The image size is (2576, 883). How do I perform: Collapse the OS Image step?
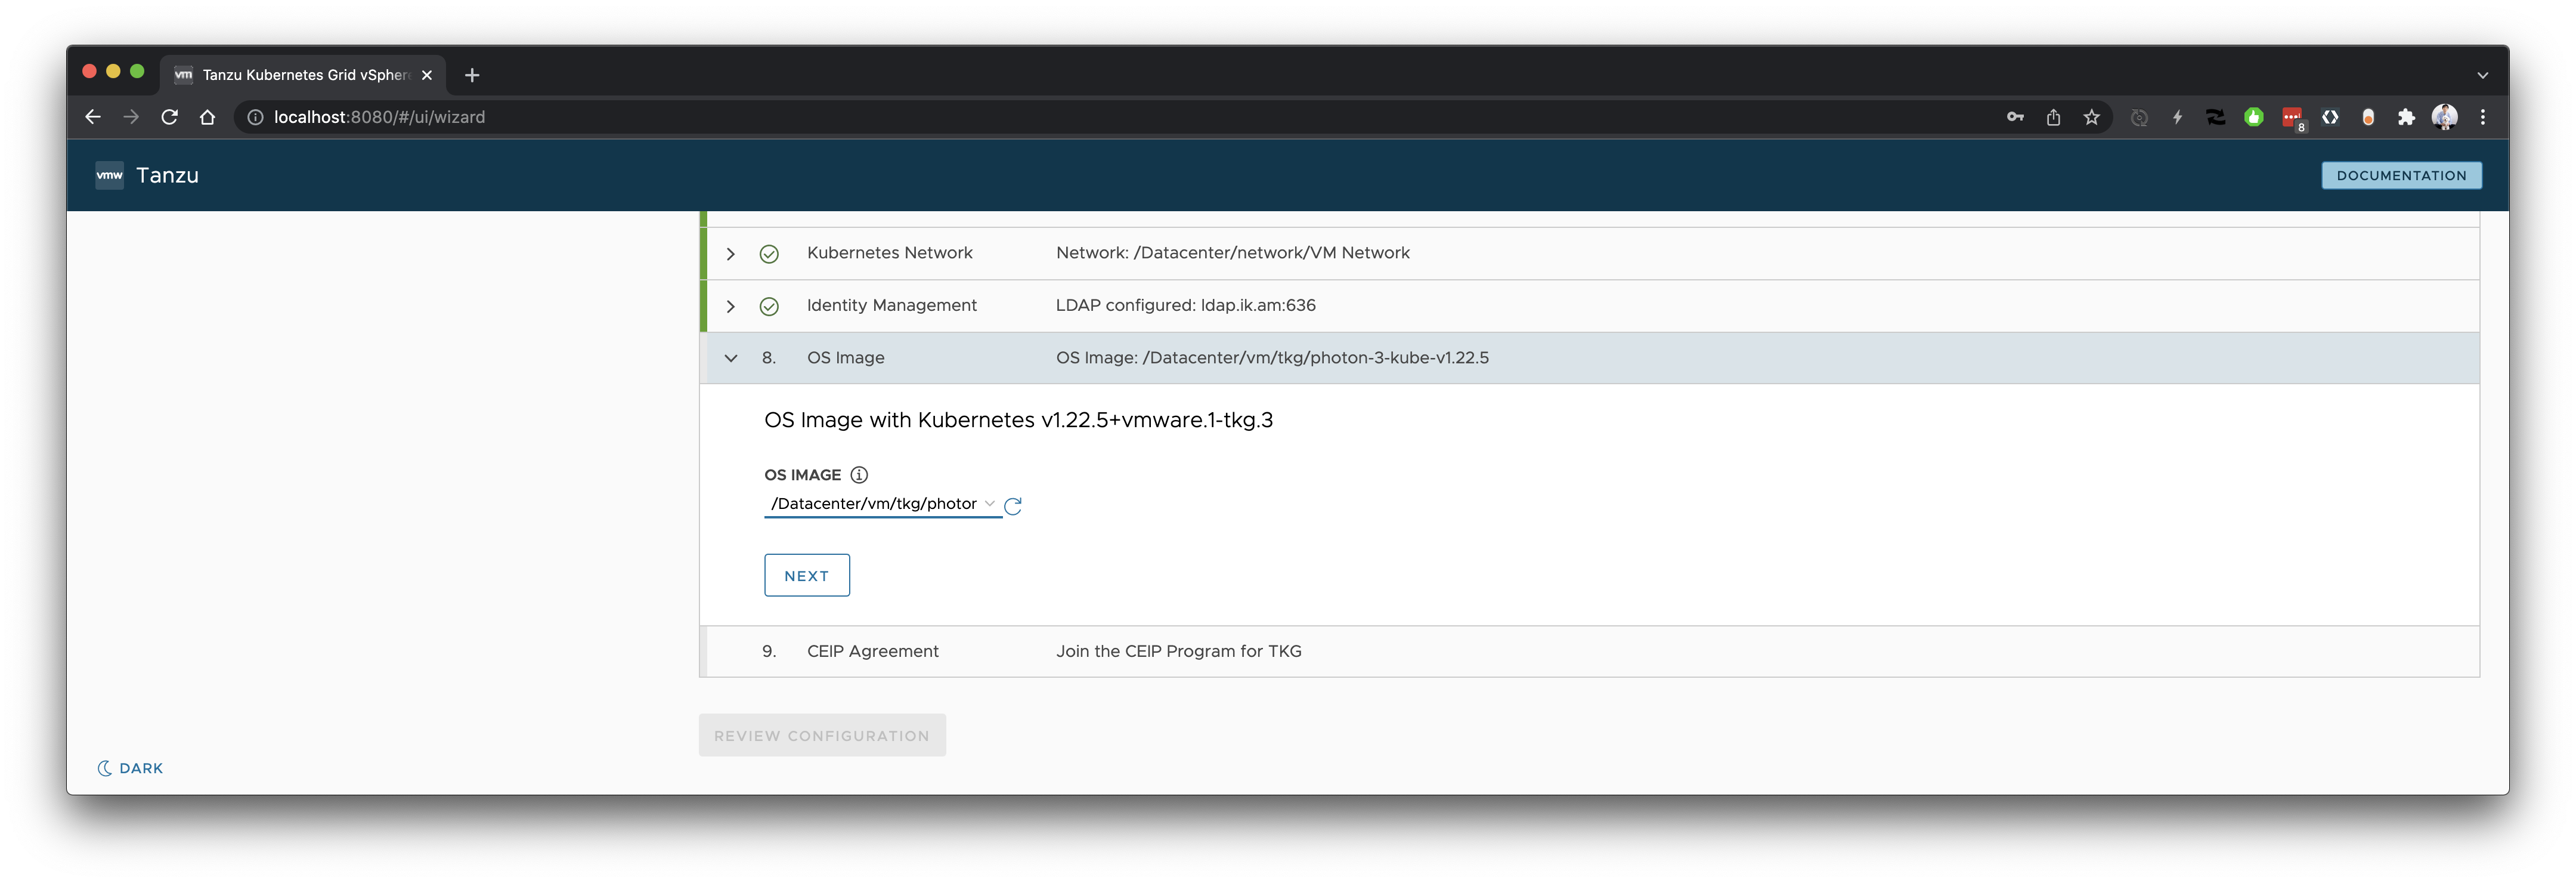pos(731,358)
